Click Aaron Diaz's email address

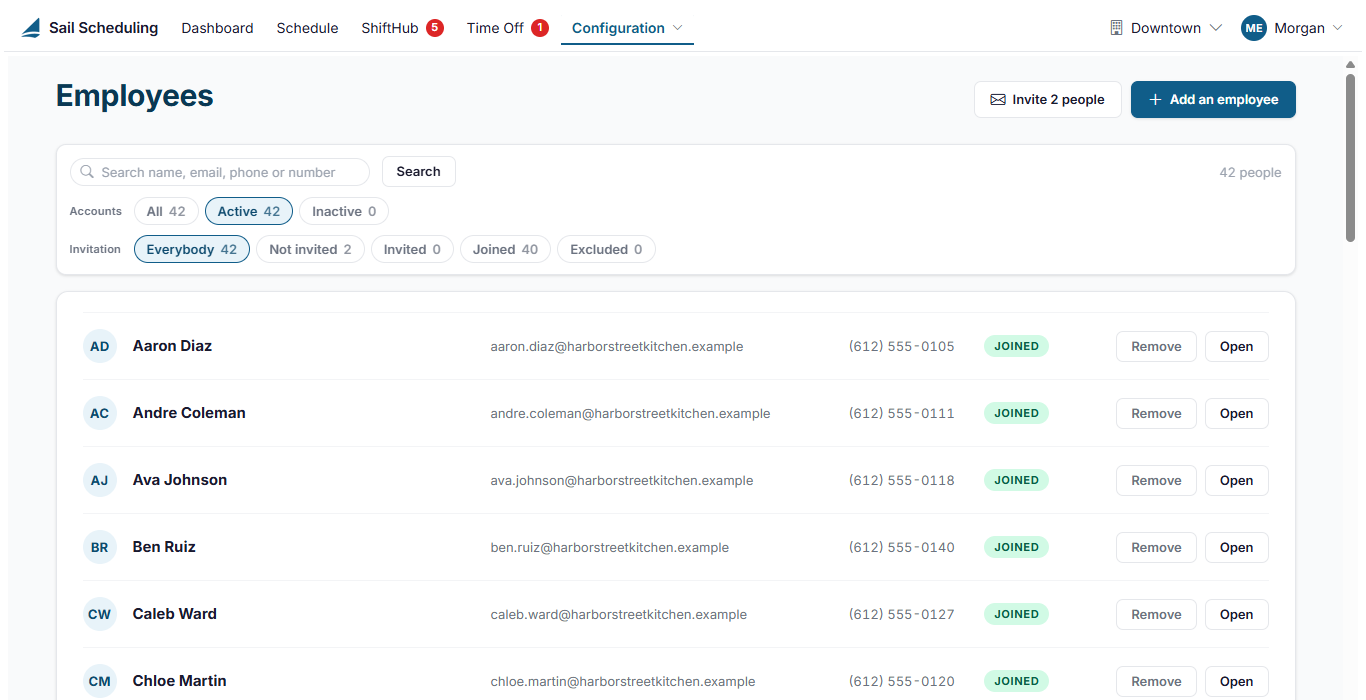tap(617, 347)
